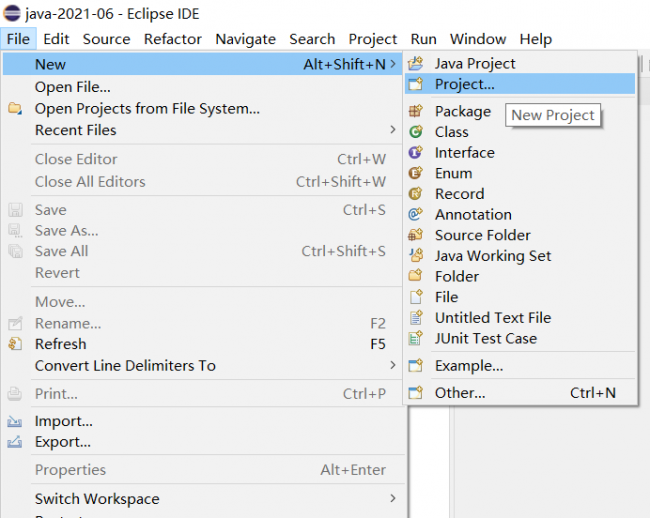Click the Annotation @ icon
This screenshot has height=518, width=650.
click(x=415, y=214)
